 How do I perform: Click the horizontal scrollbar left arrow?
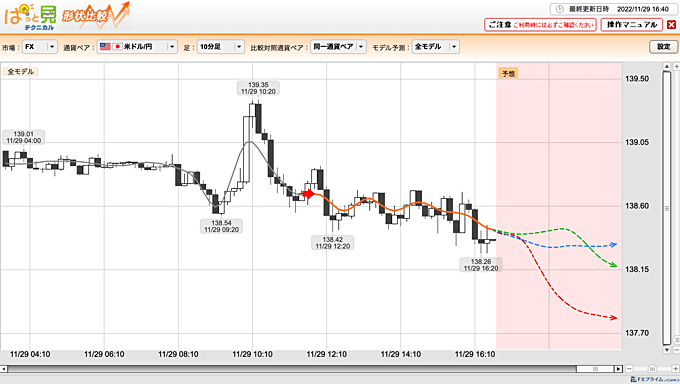(x=3, y=369)
